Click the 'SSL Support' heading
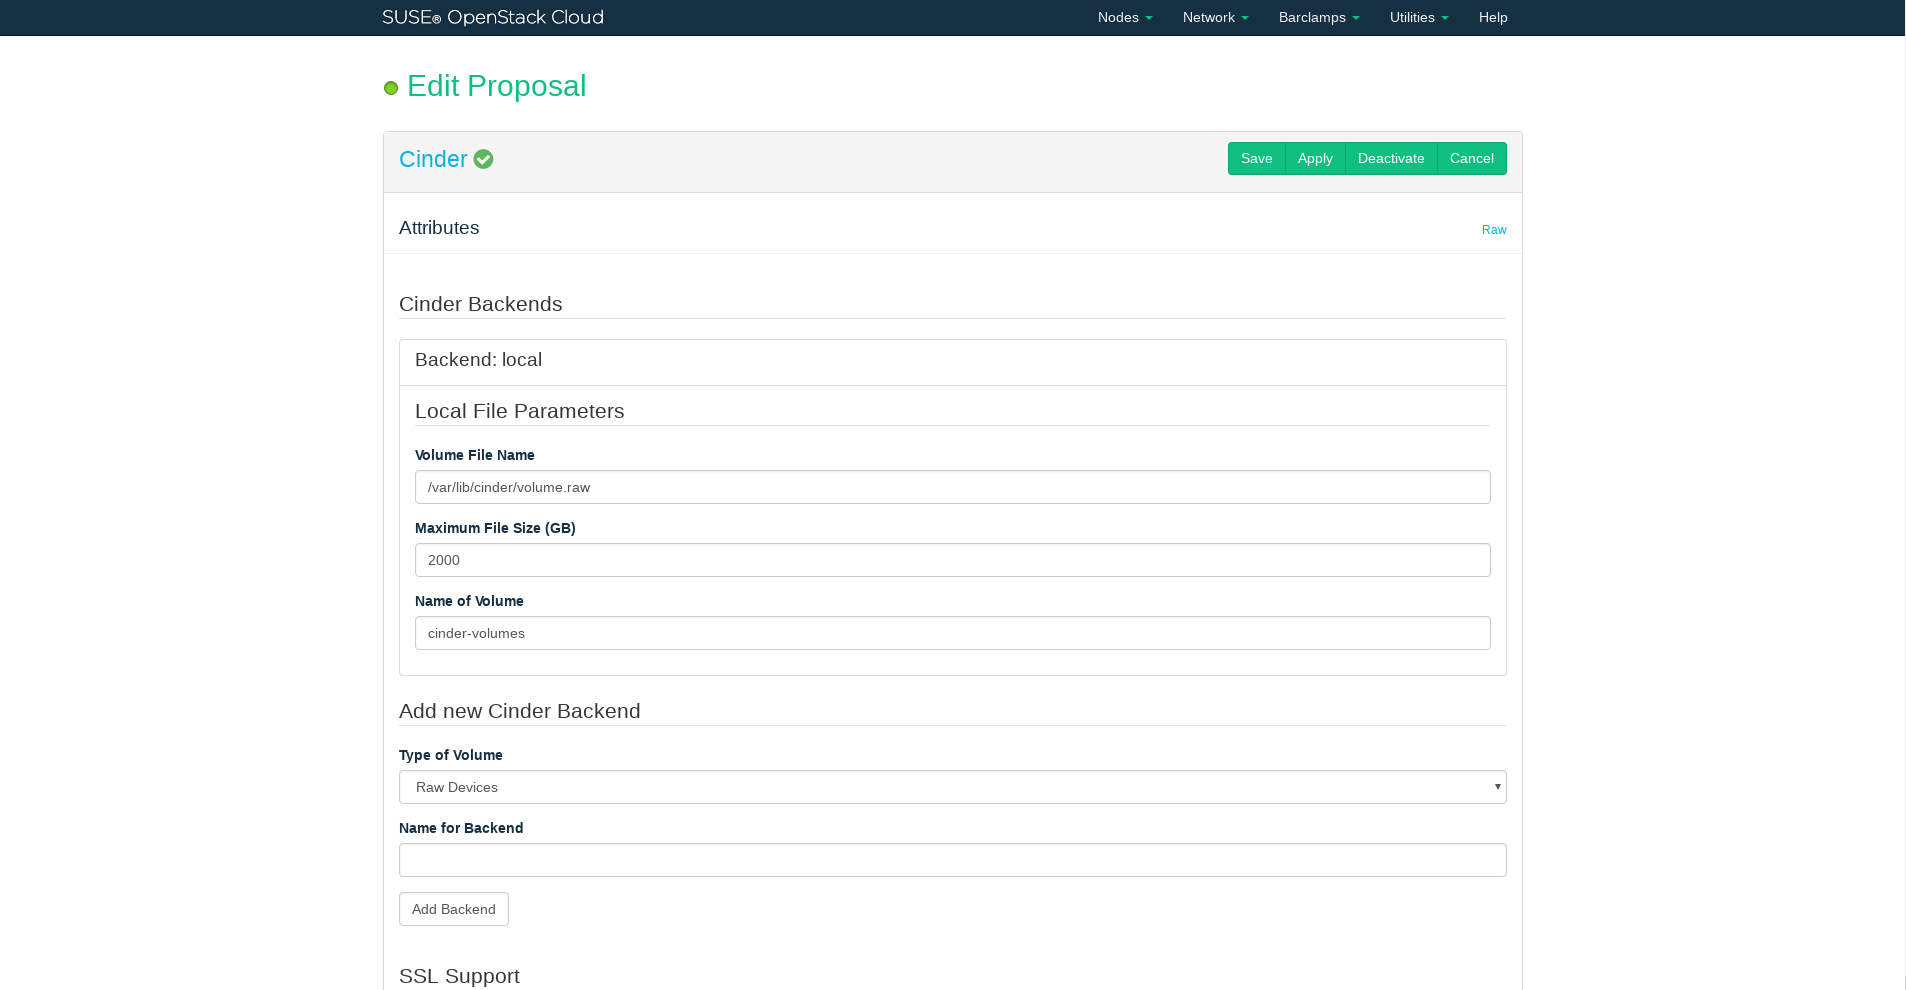The height and width of the screenshot is (990, 1906). click(x=459, y=976)
